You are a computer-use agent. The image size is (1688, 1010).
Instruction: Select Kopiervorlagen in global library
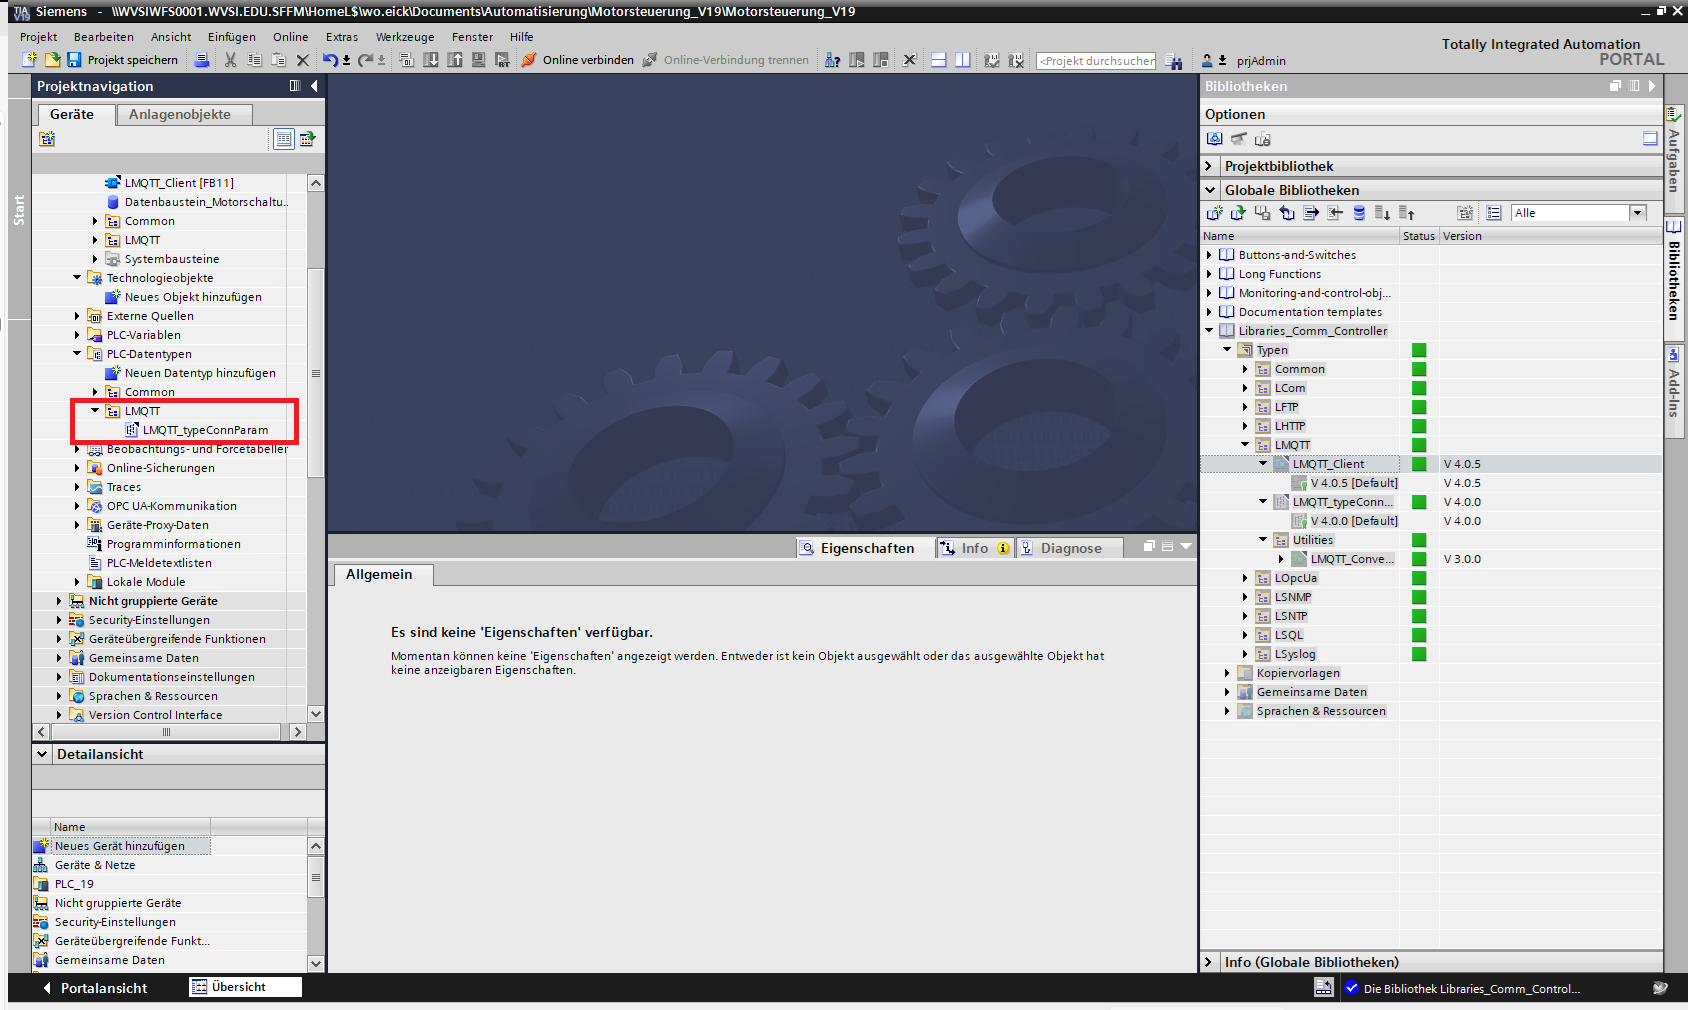1298,673
